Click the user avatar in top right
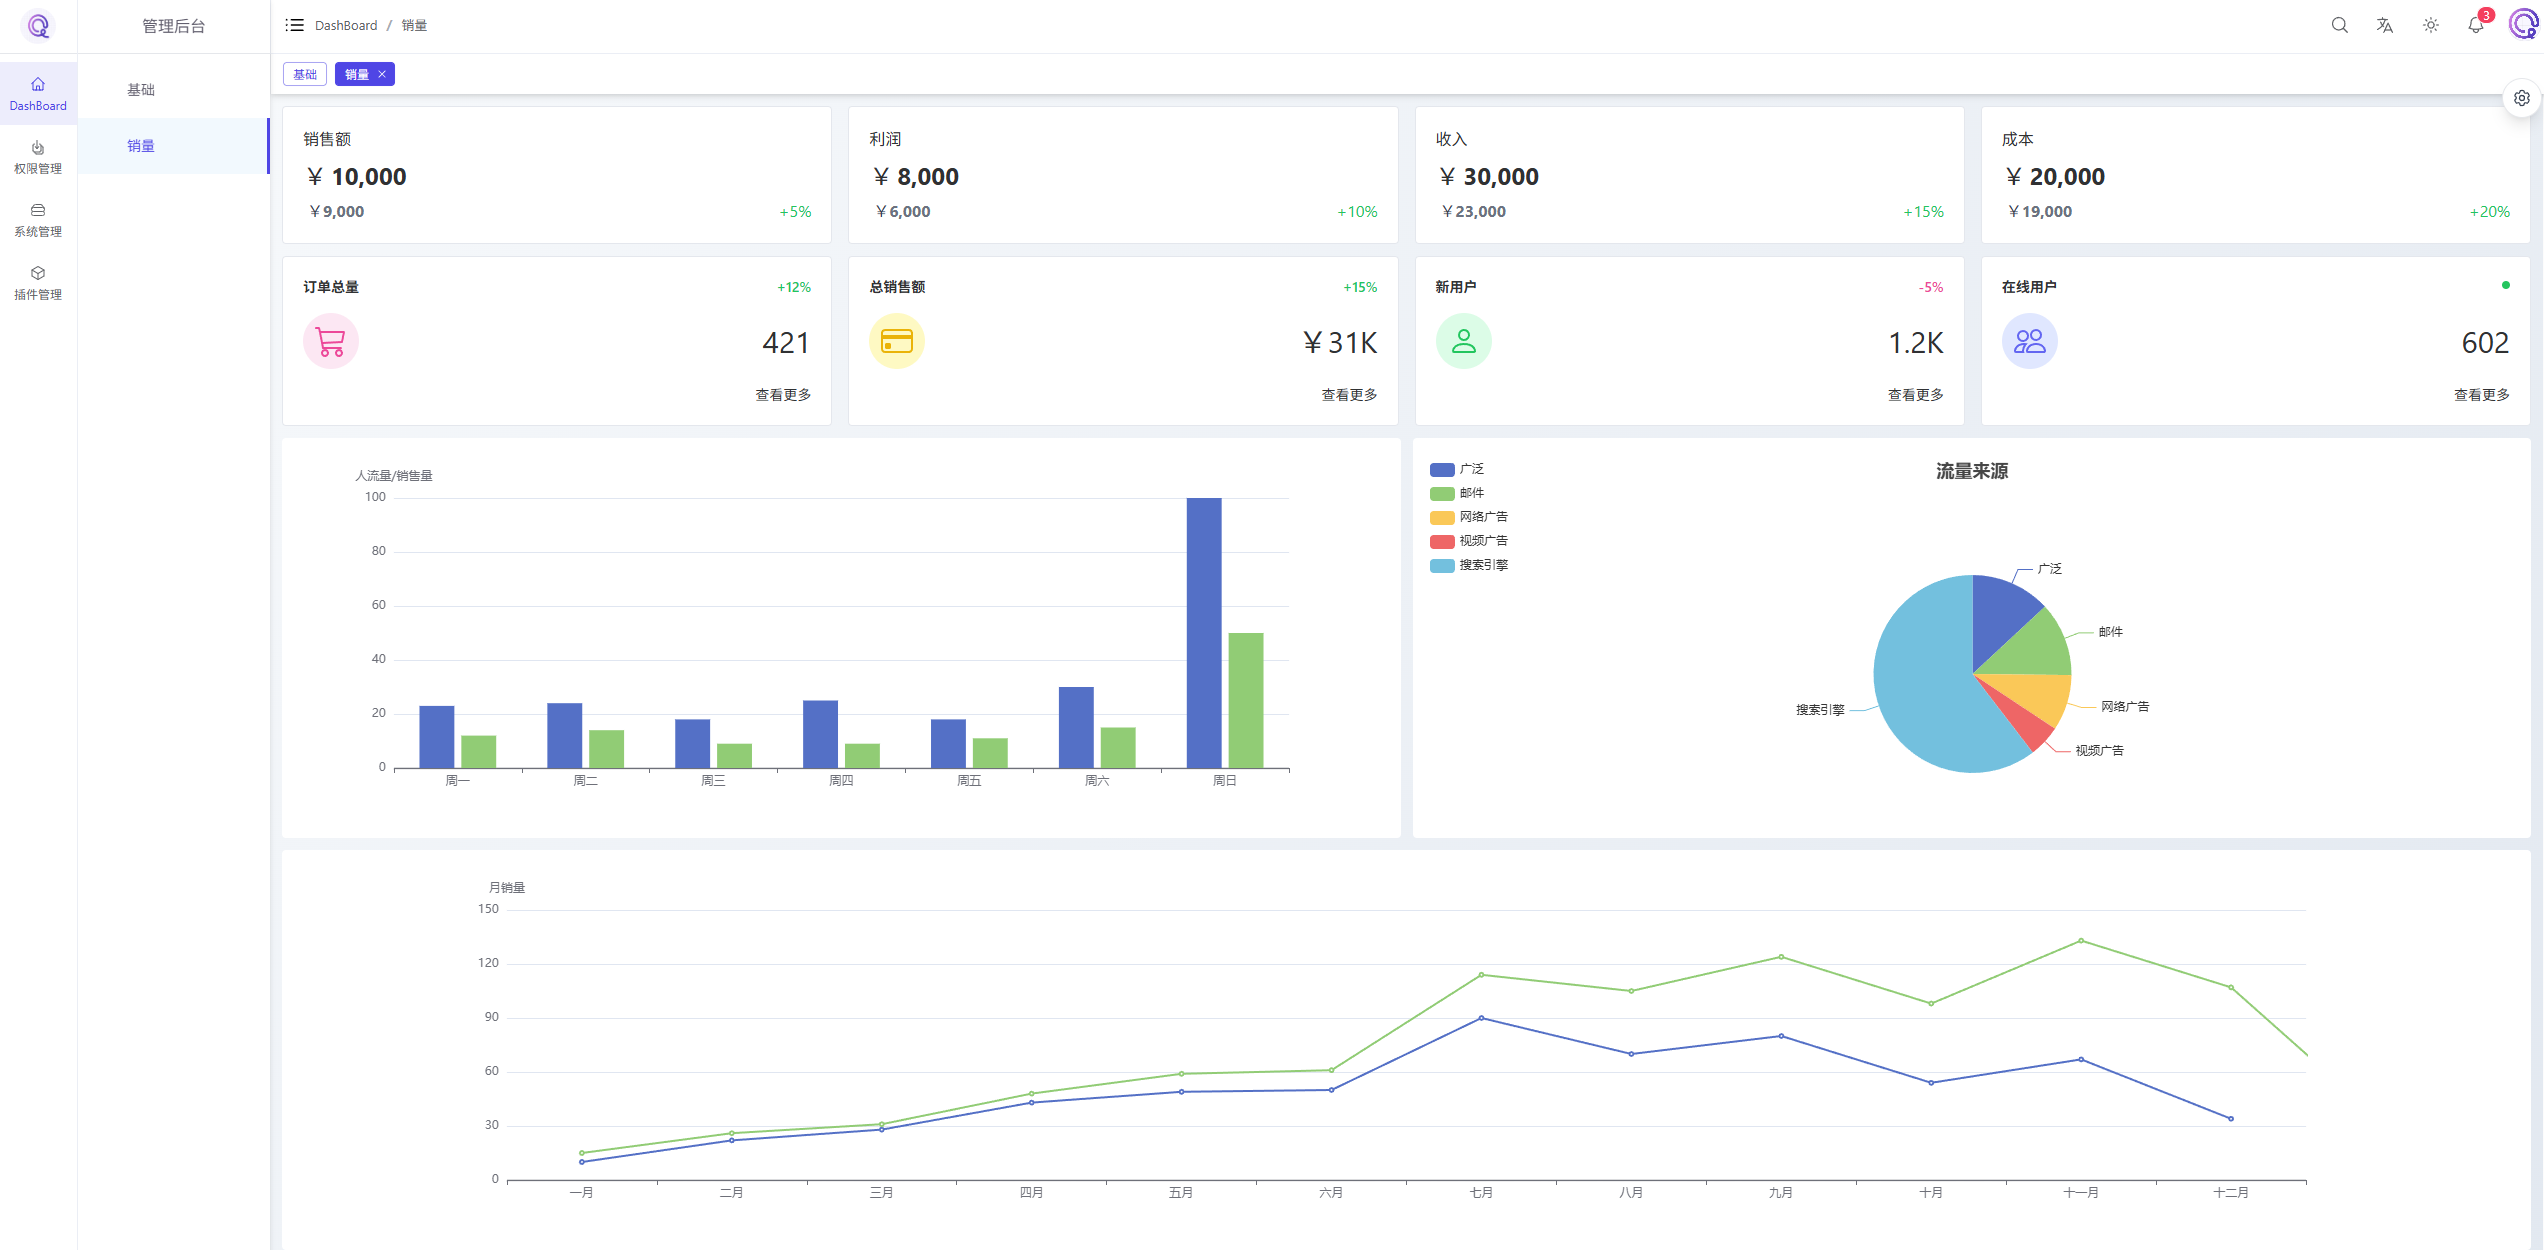 pos(2523,25)
